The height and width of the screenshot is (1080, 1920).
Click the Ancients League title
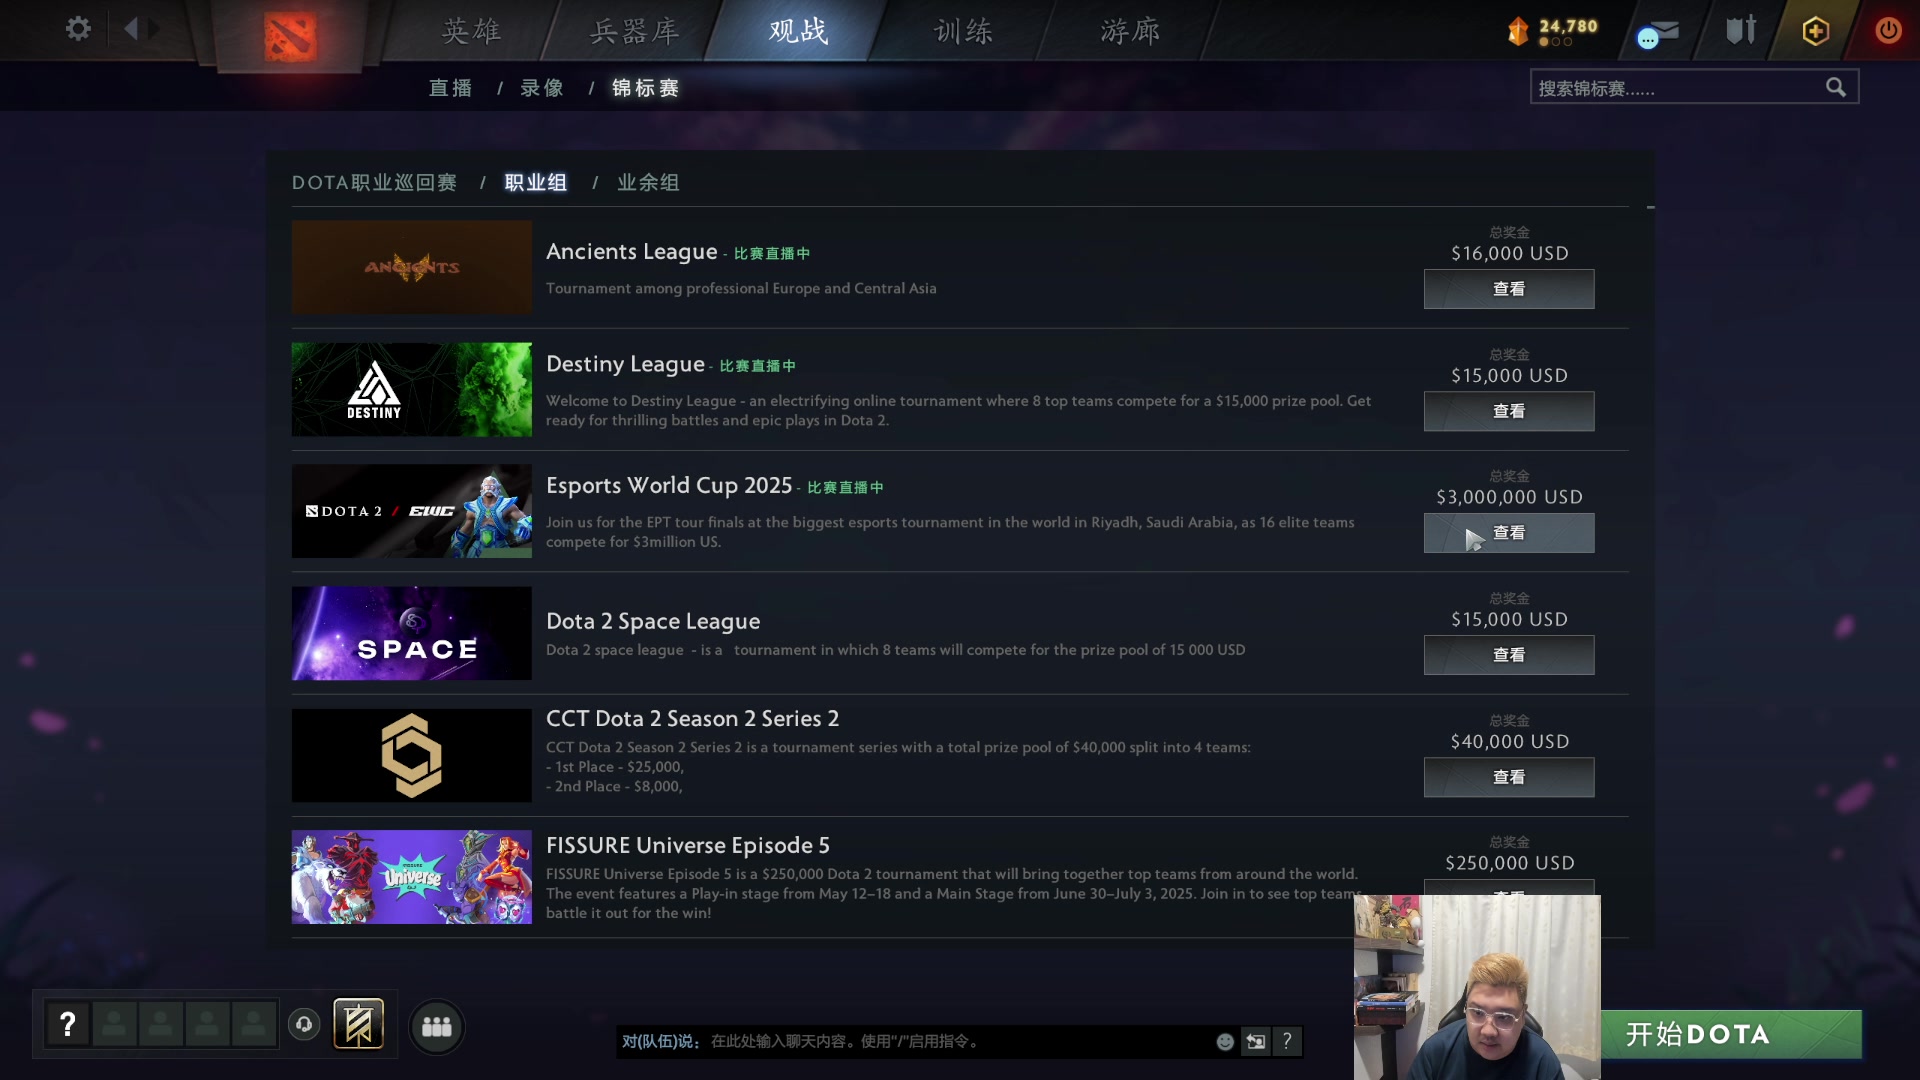(632, 252)
